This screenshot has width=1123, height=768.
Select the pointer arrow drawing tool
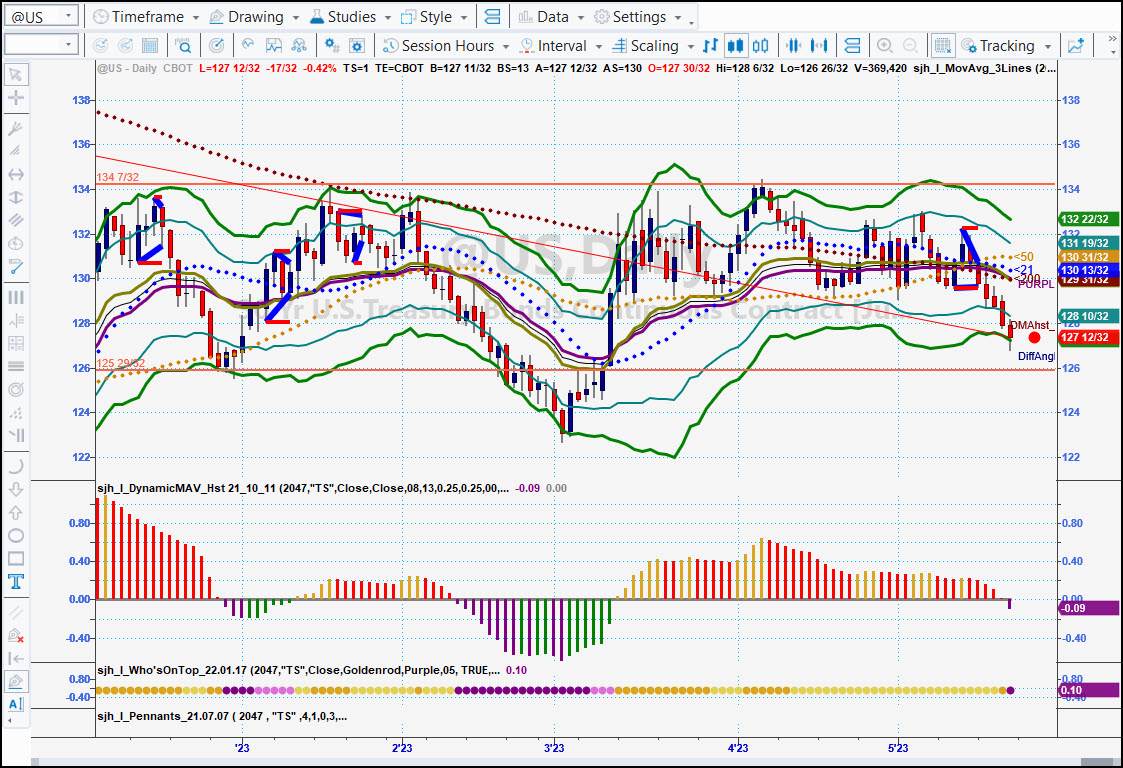coord(16,75)
